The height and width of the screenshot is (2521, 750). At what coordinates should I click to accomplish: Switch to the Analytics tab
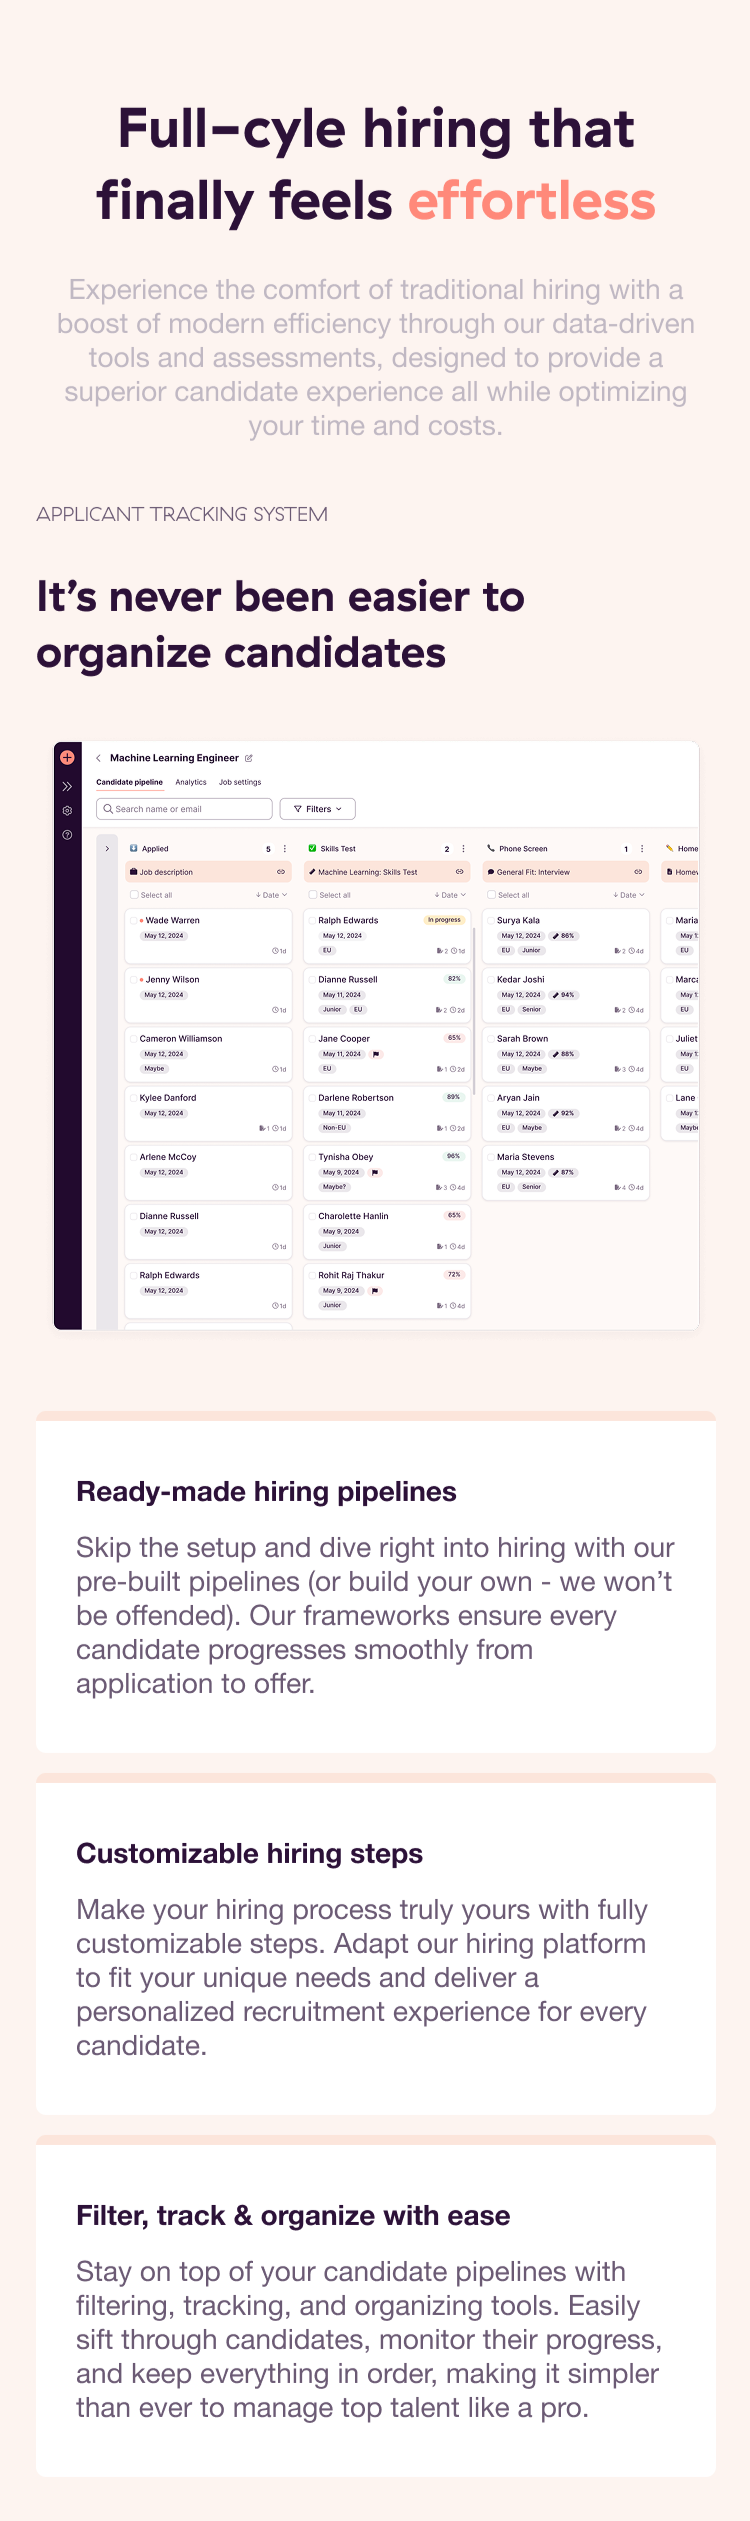tap(191, 782)
